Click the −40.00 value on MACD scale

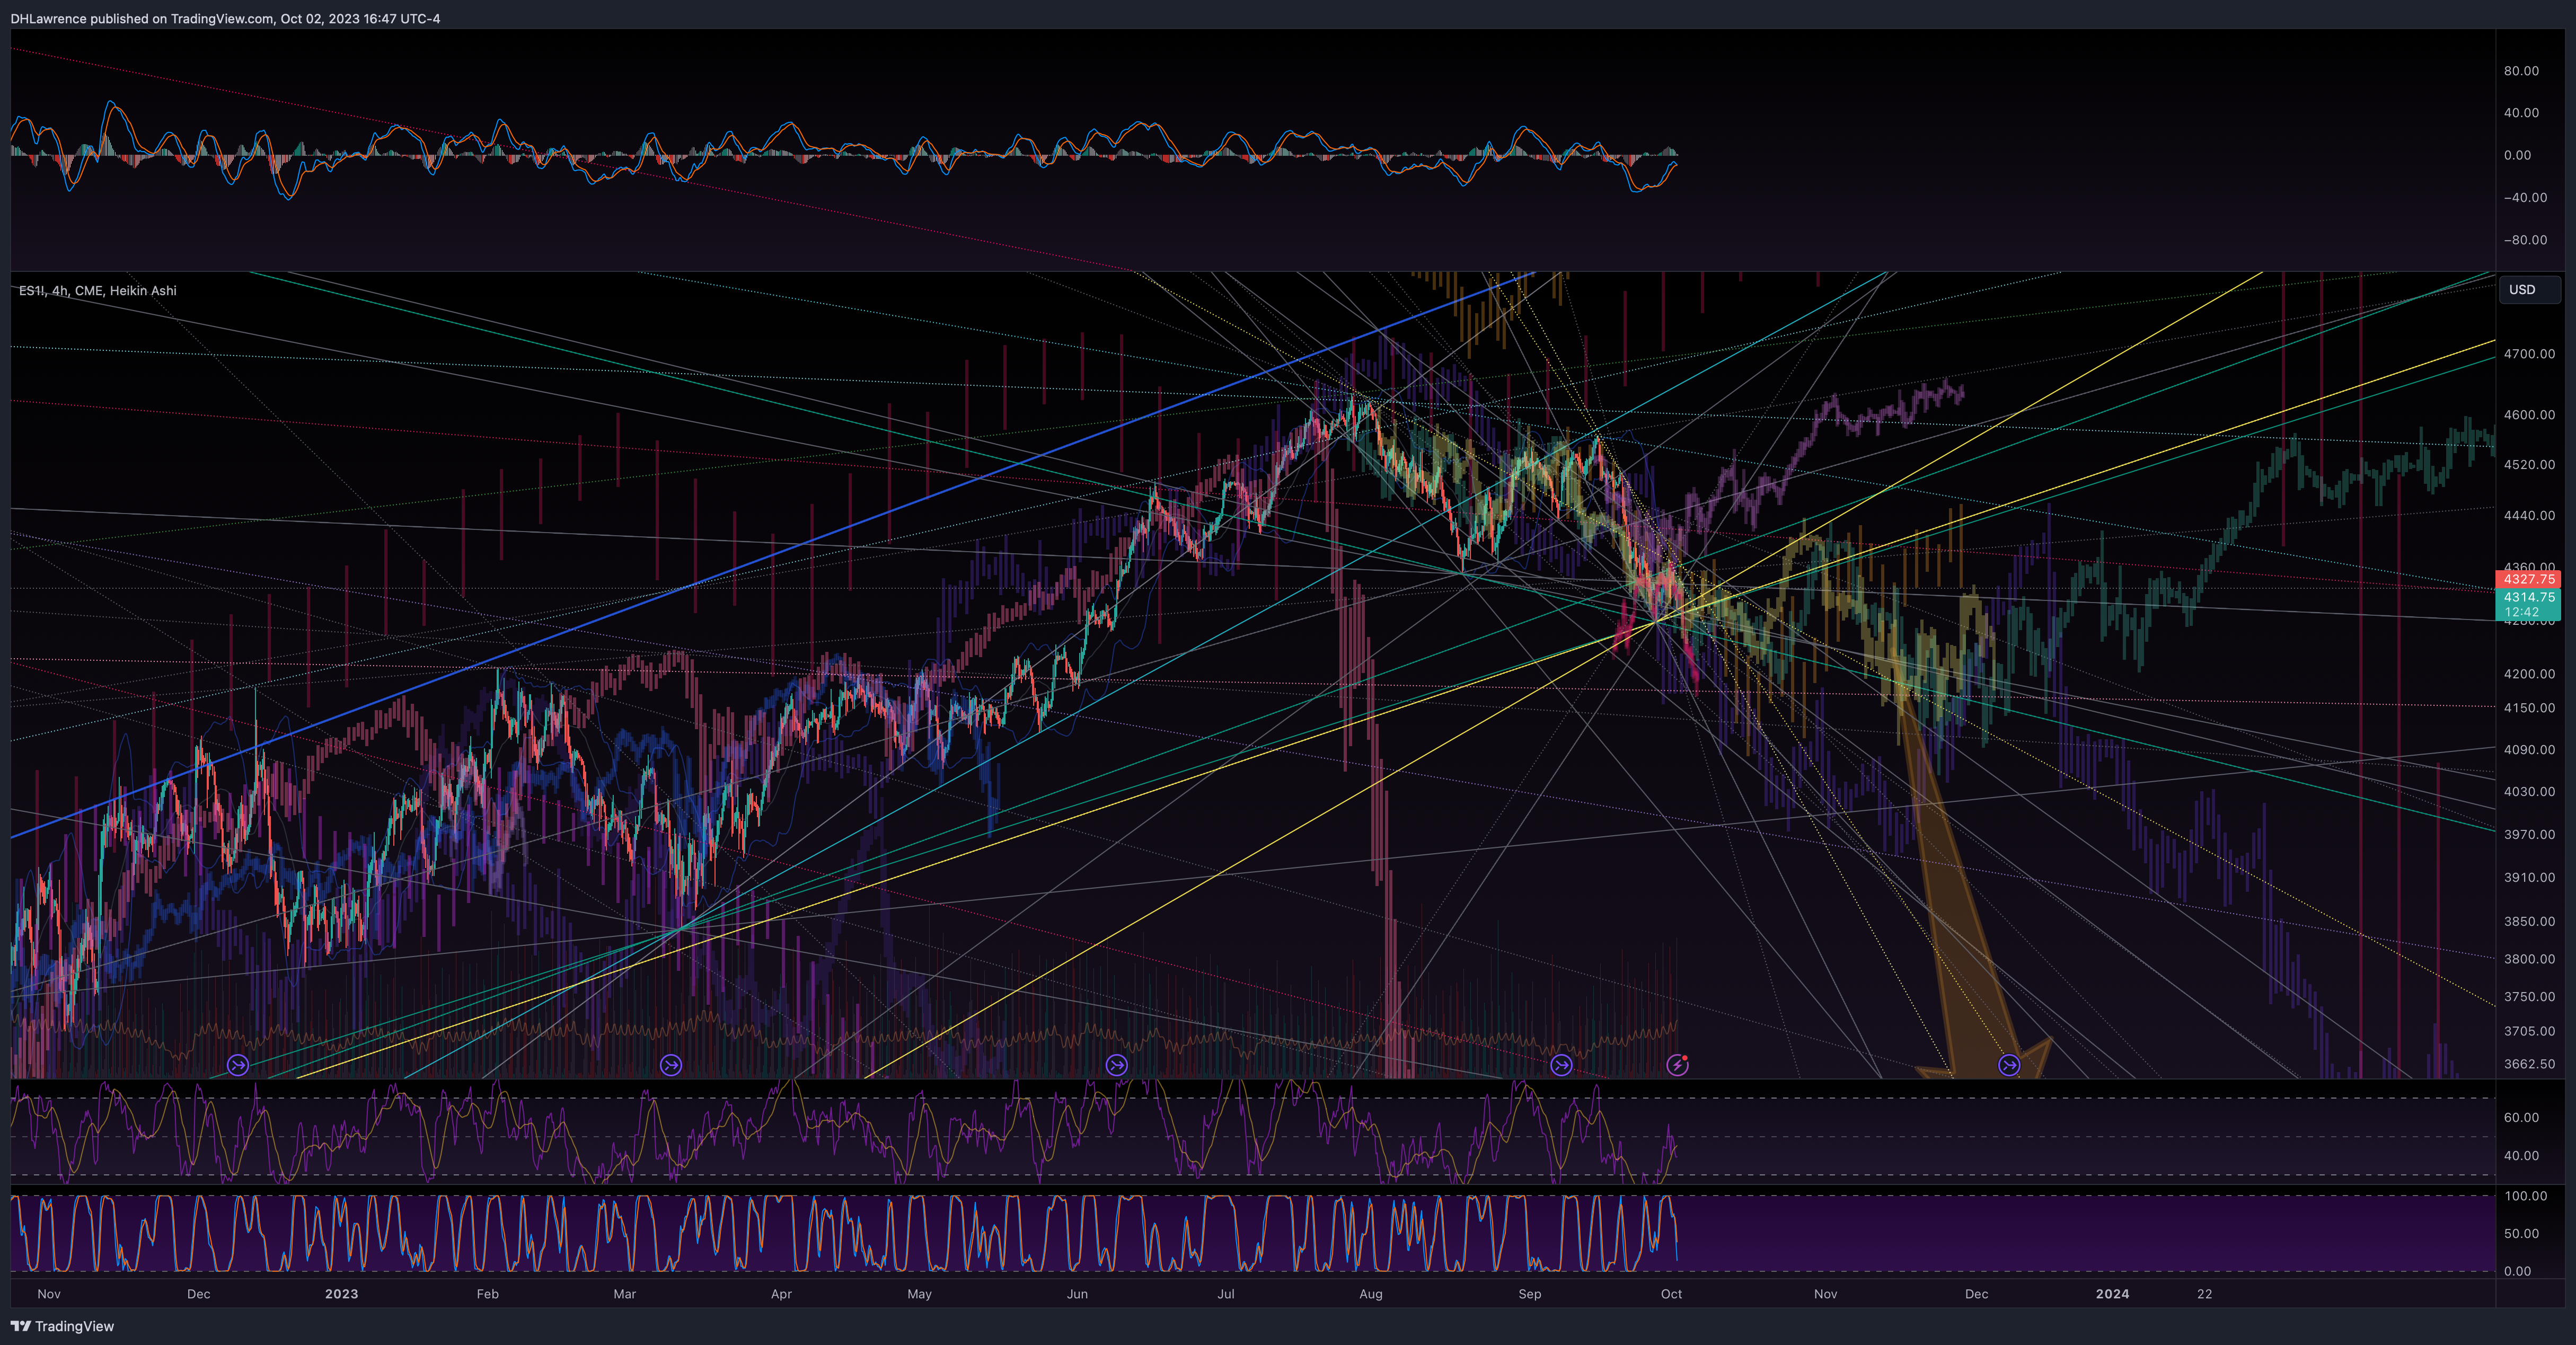[x=2525, y=198]
